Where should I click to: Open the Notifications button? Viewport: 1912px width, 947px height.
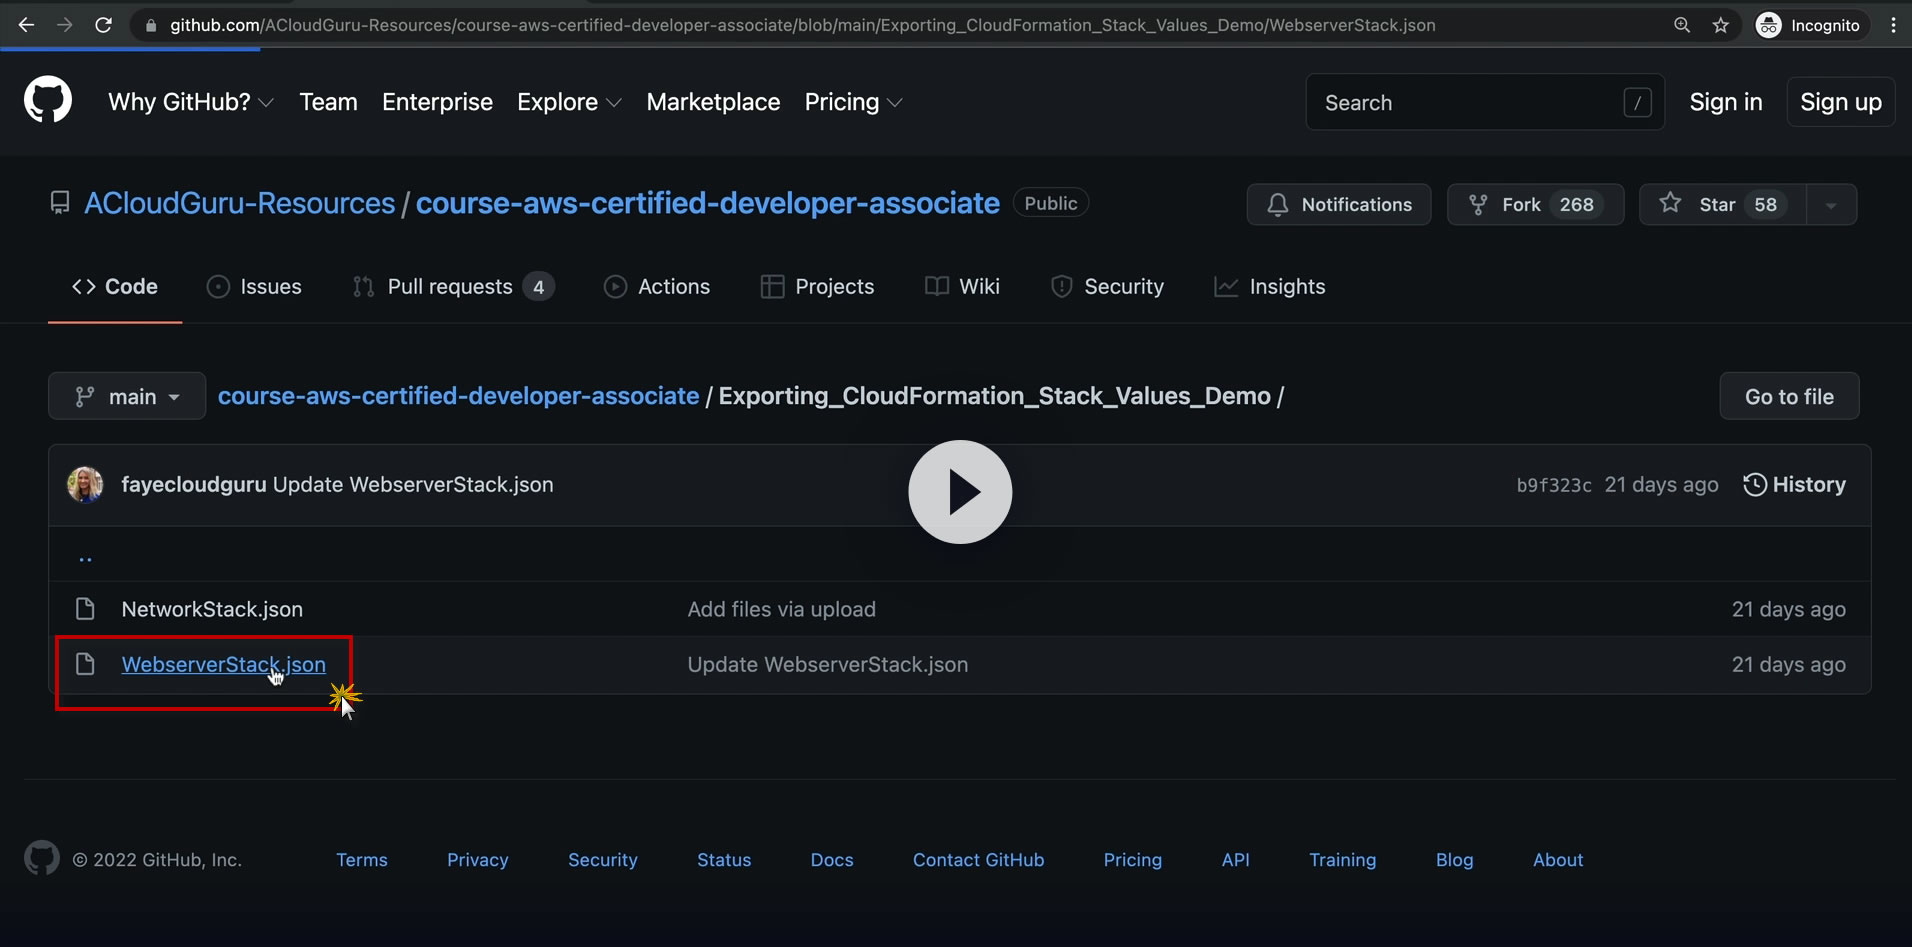(1338, 204)
